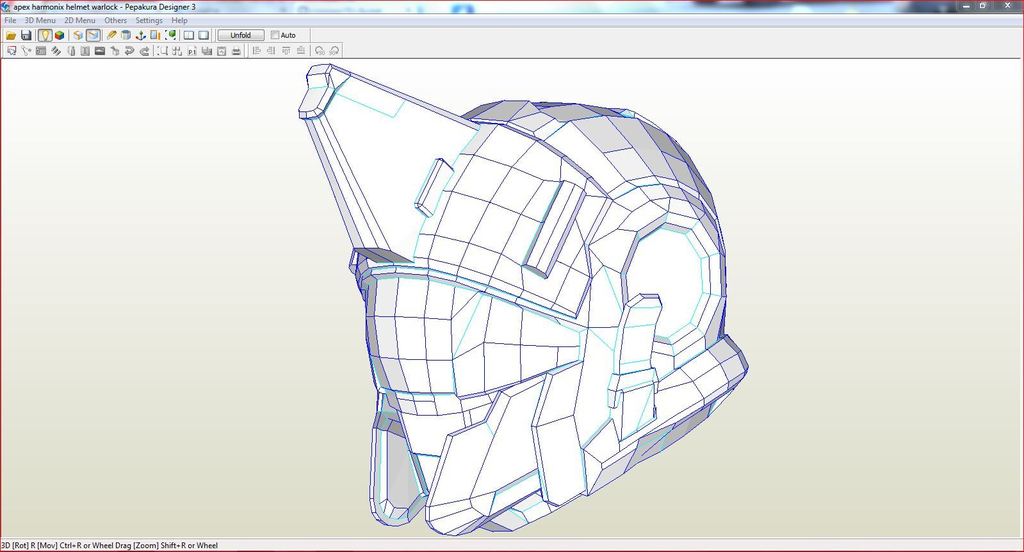Expand the Settings menu
1024x552 pixels.
point(149,20)
